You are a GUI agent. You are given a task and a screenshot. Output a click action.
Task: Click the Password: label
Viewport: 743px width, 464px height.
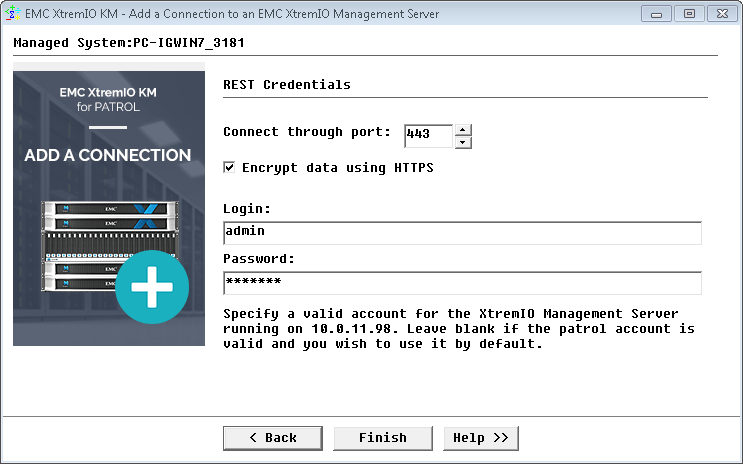pos(259,259)
